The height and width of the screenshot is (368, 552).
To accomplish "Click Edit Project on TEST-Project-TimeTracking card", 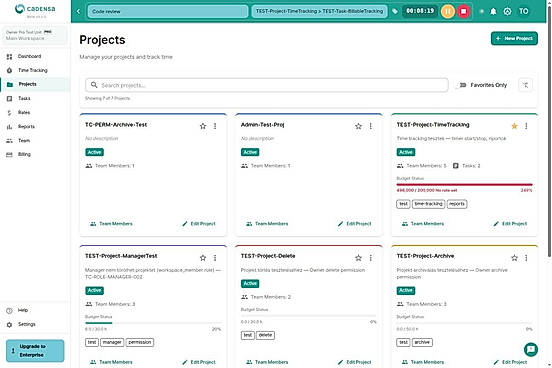I will pos(510,224).
